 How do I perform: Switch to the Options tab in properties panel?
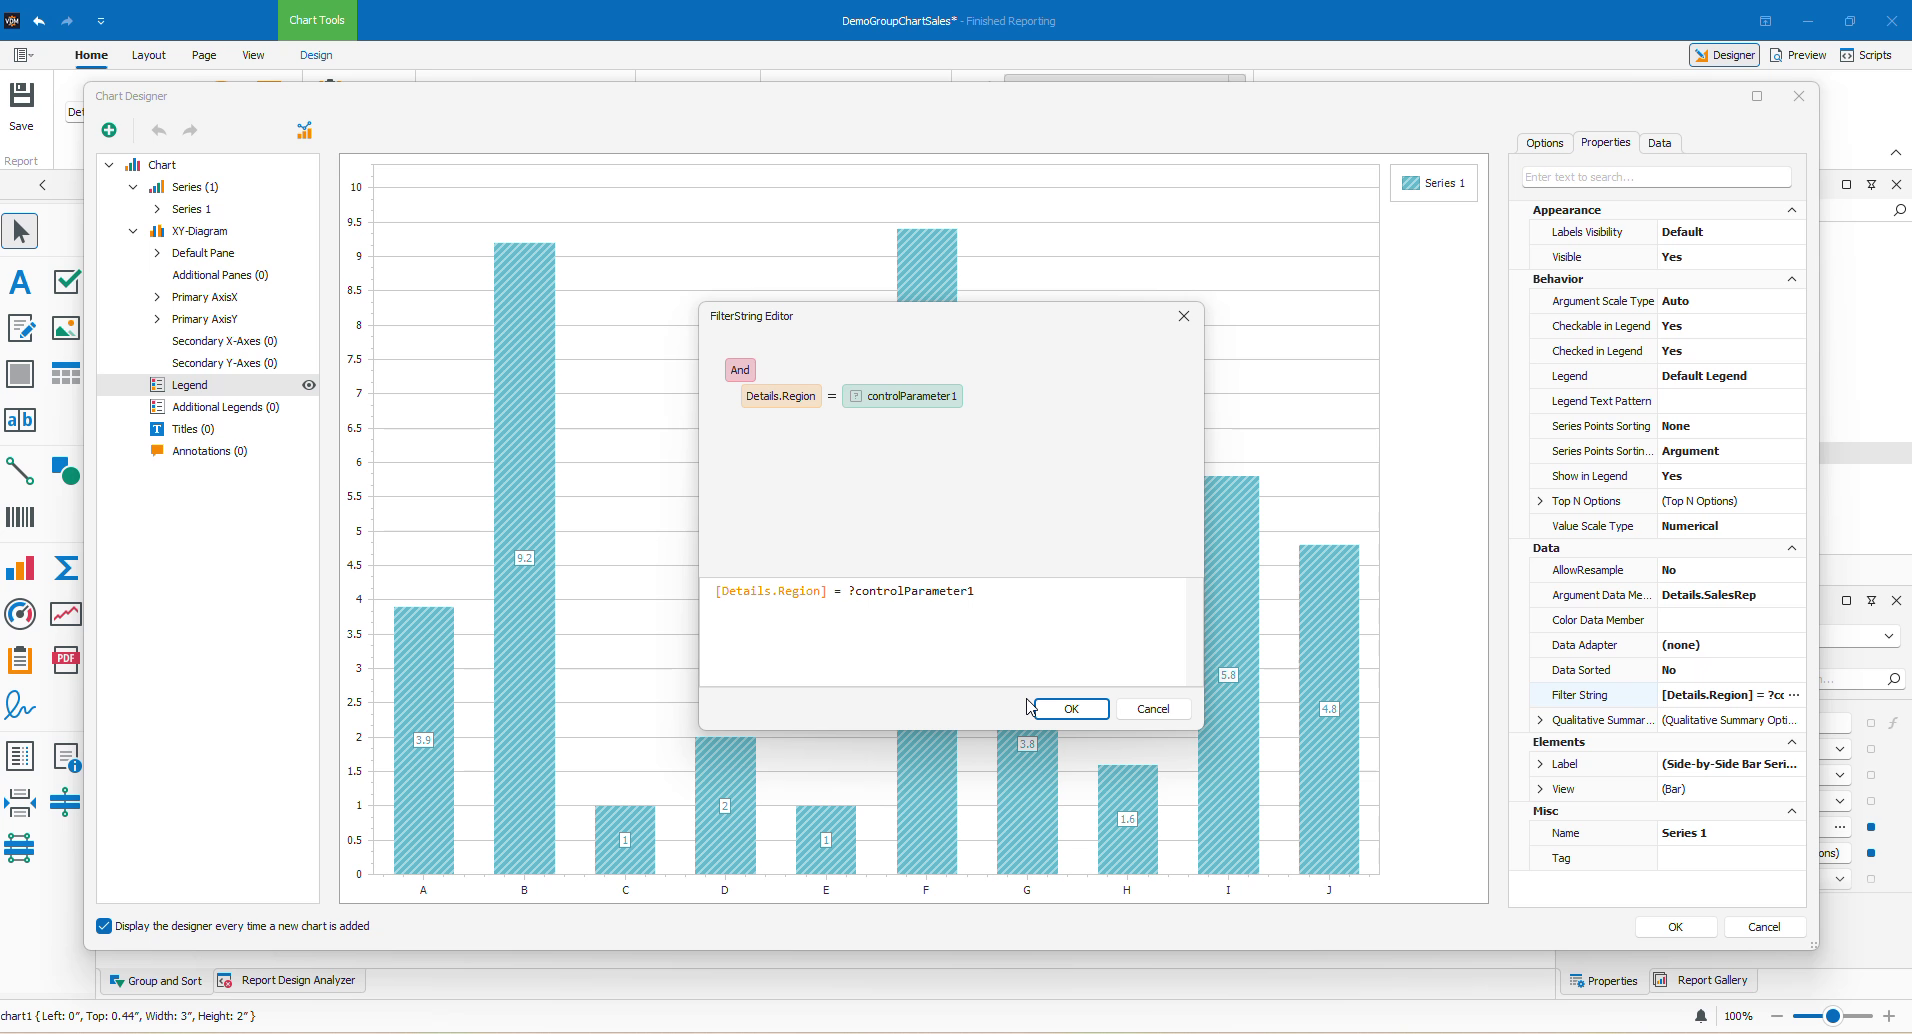[1544, 143]
